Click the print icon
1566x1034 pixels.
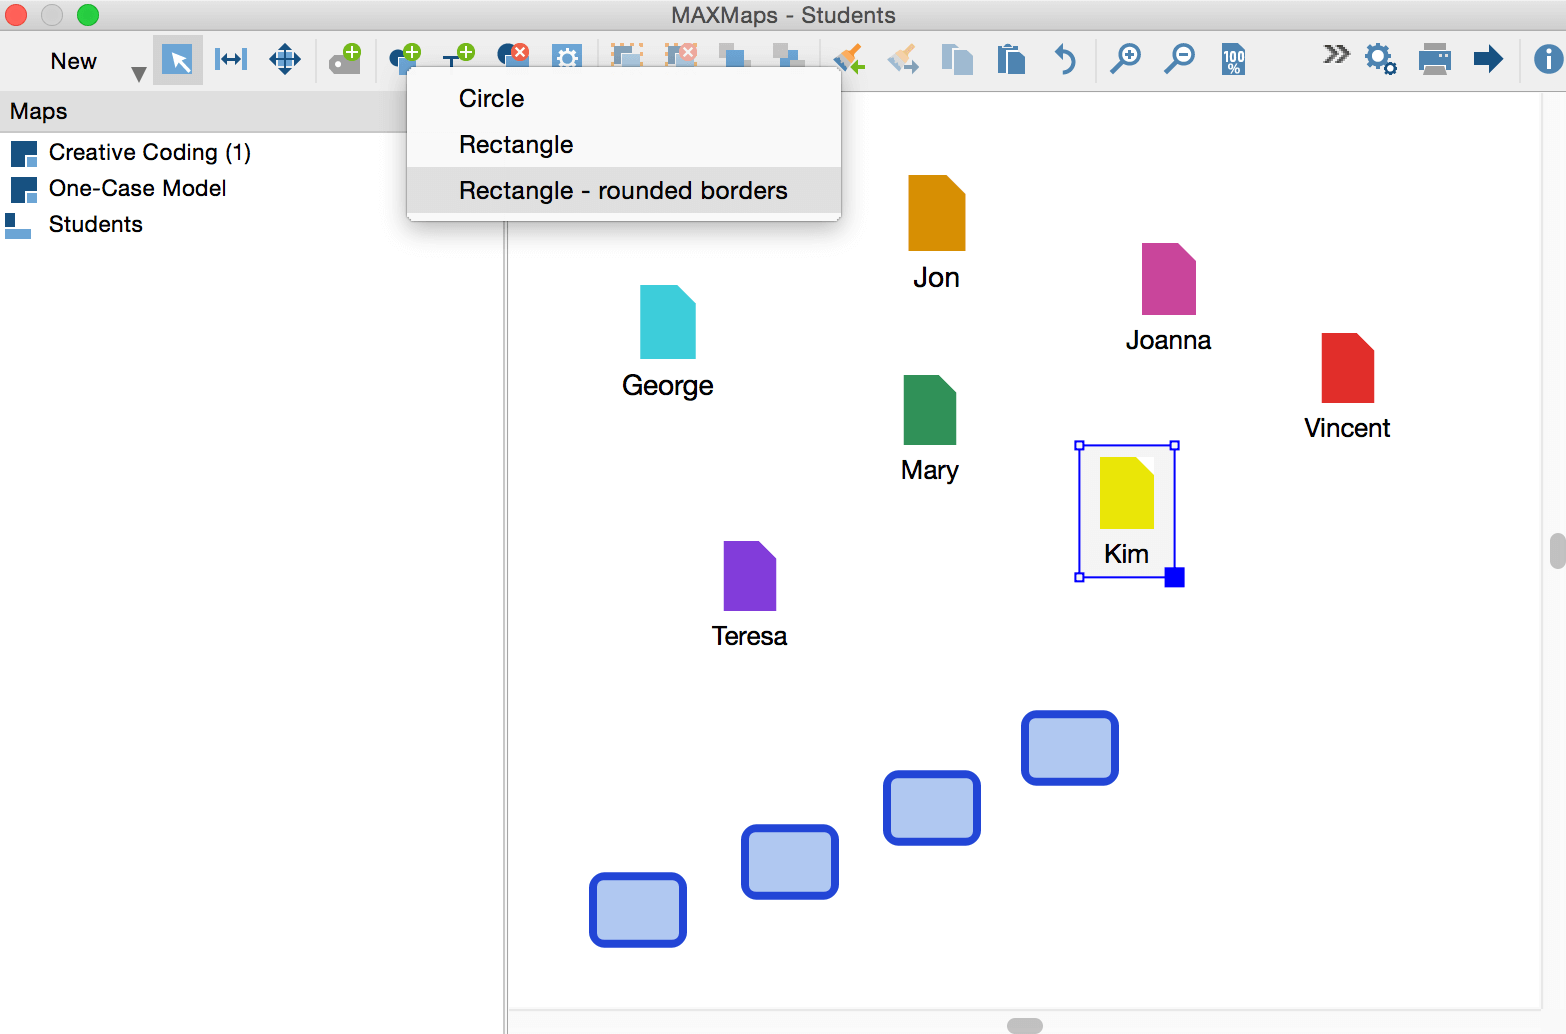click(1435, 60)
